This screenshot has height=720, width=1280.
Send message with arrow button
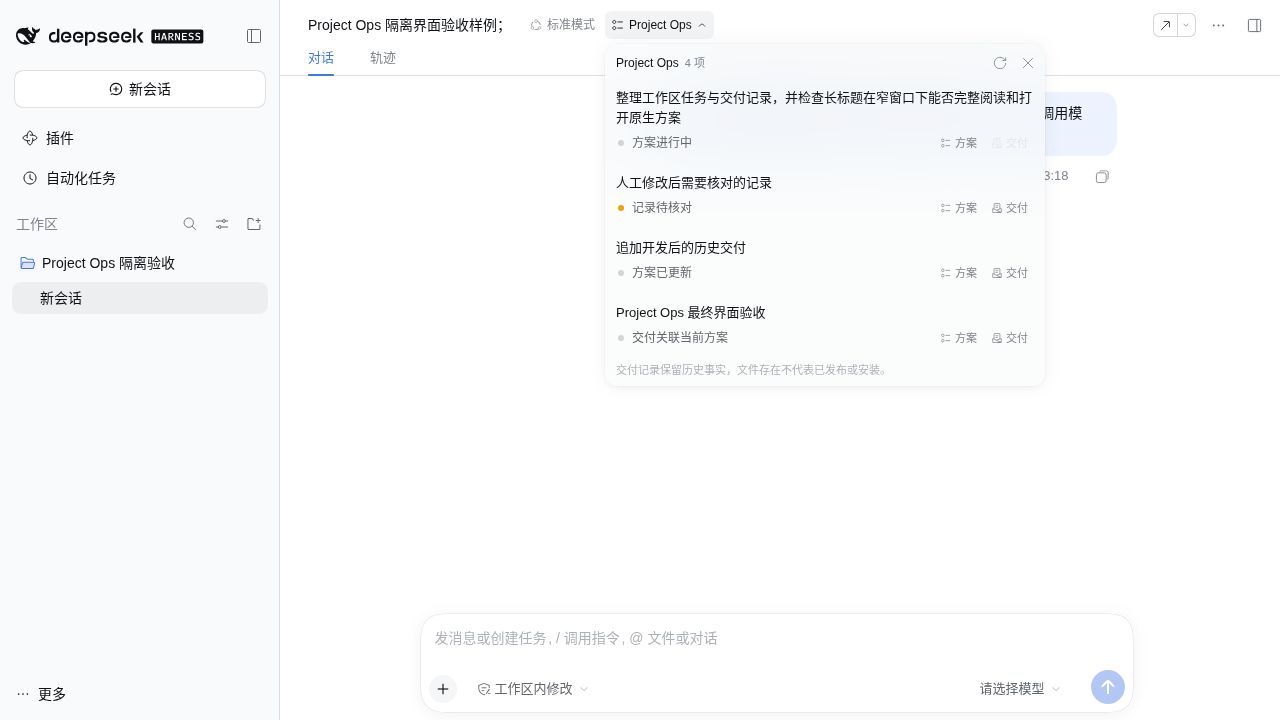coord(1108,687)
